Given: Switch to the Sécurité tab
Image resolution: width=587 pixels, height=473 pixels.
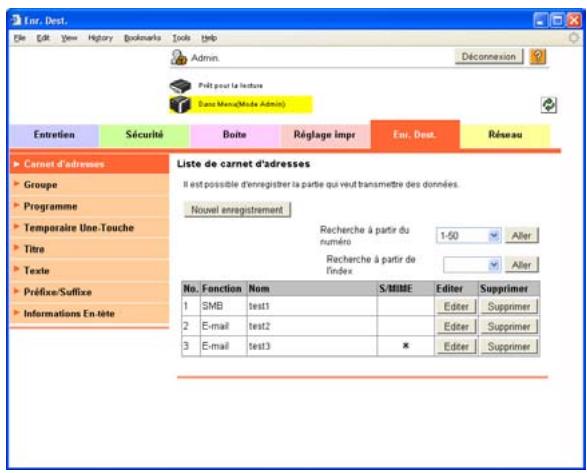Looking at the screenshot, I should [145, 135].
